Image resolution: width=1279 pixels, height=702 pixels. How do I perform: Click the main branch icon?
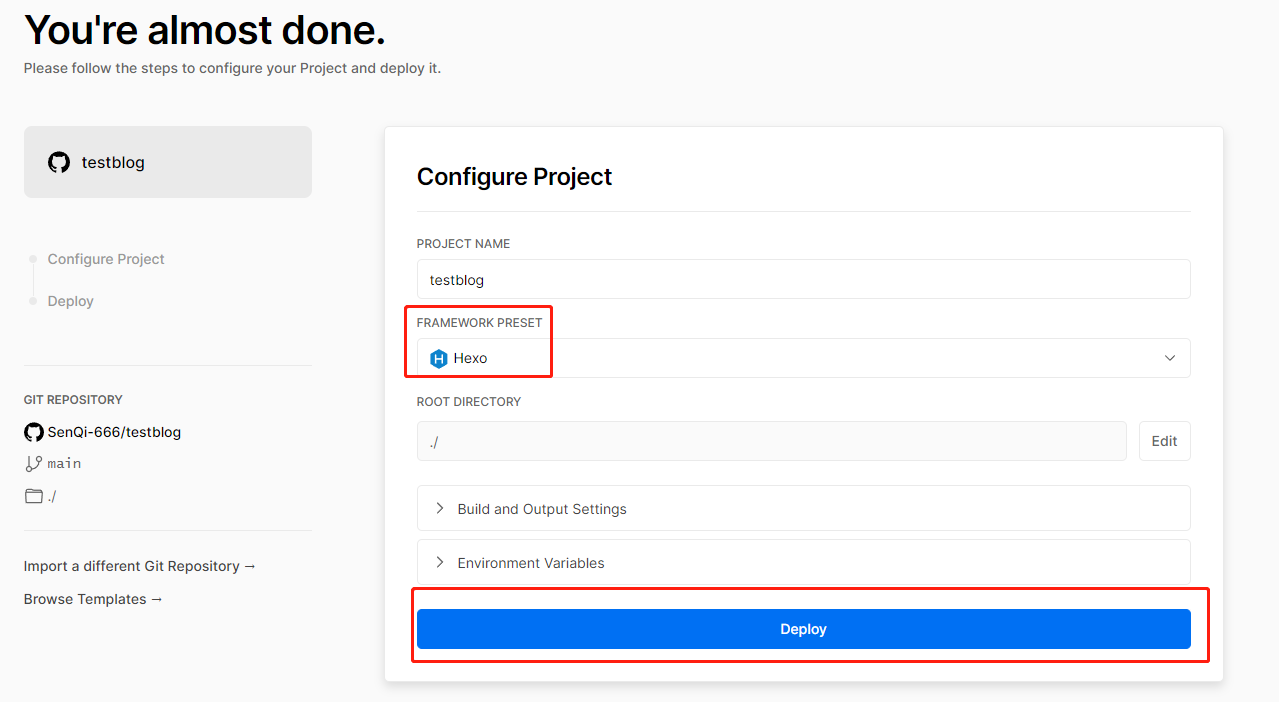(x=34, y=464)
